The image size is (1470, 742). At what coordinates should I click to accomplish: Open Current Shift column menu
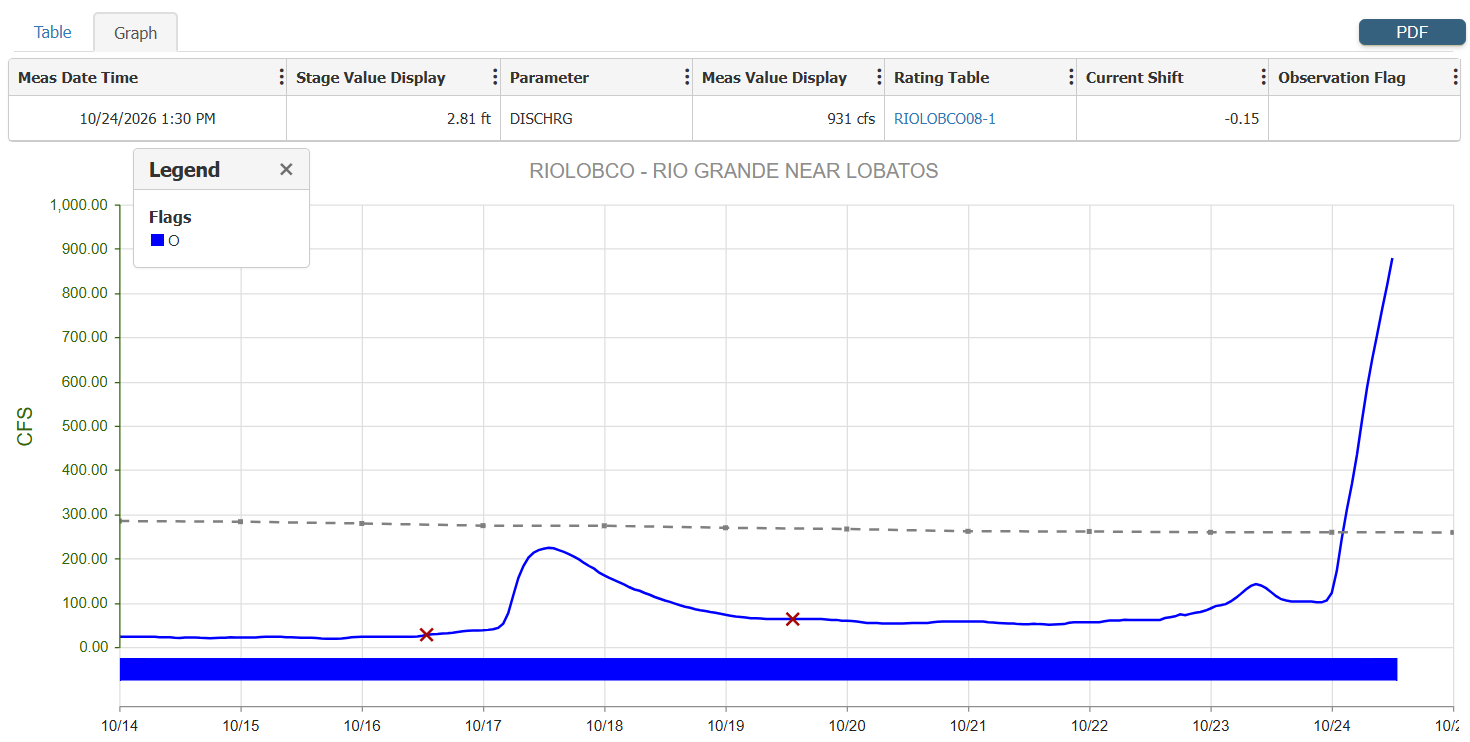click(1262, 78)
